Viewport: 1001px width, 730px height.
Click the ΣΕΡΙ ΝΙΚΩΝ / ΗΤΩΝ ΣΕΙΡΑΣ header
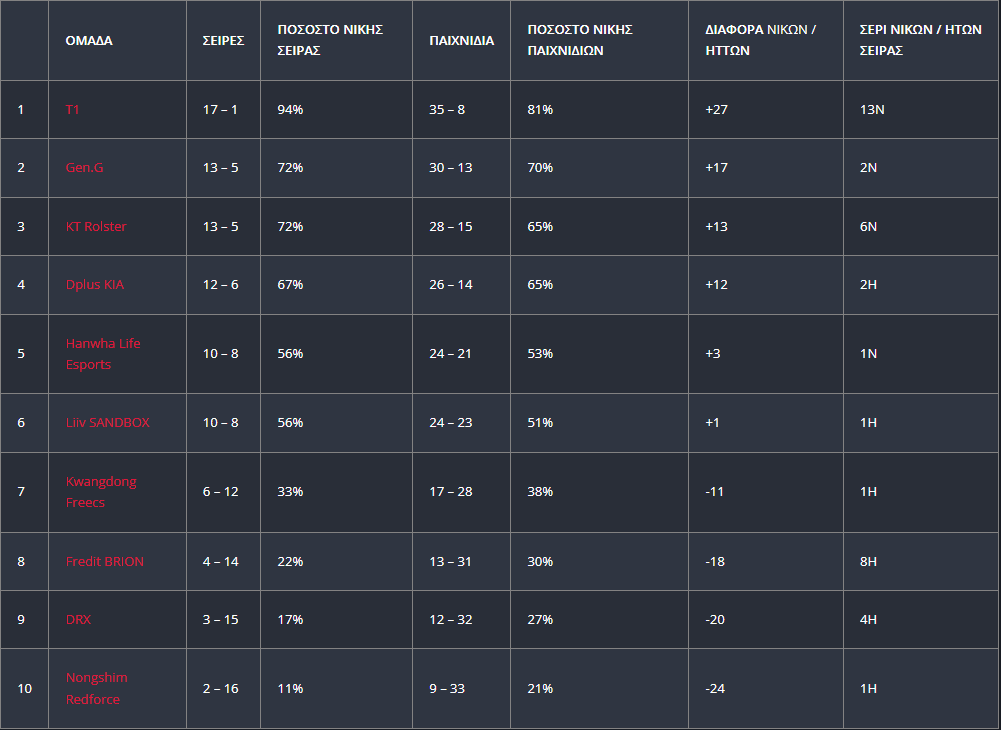921,40
